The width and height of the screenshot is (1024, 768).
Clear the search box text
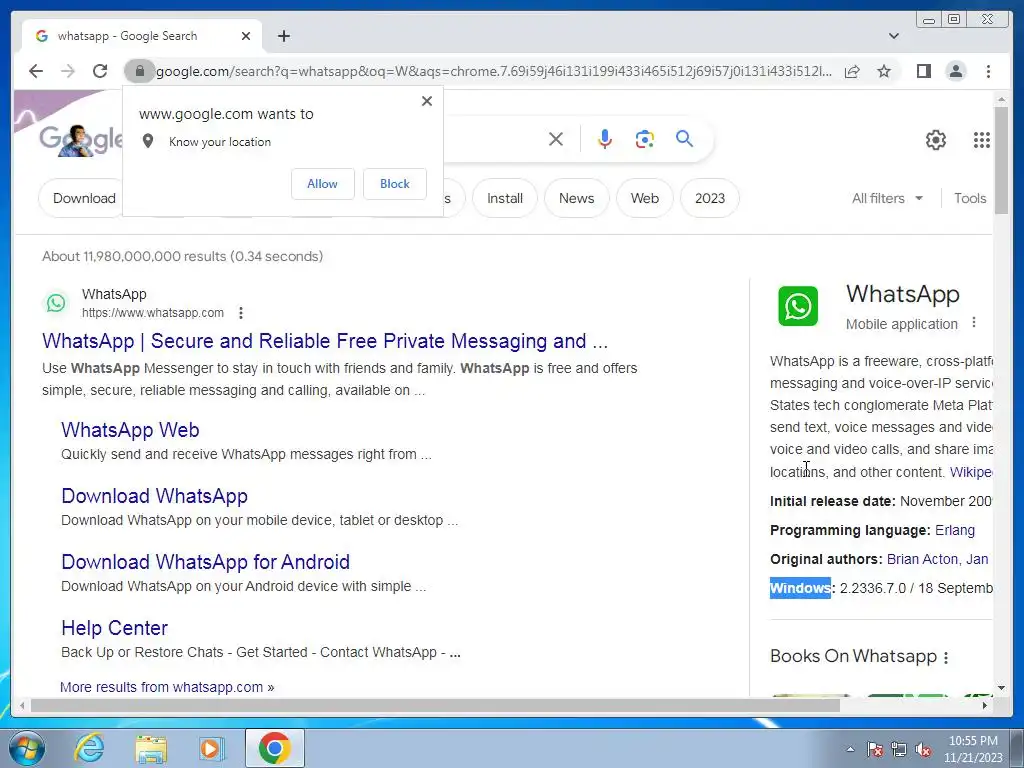tap(556, 139)
